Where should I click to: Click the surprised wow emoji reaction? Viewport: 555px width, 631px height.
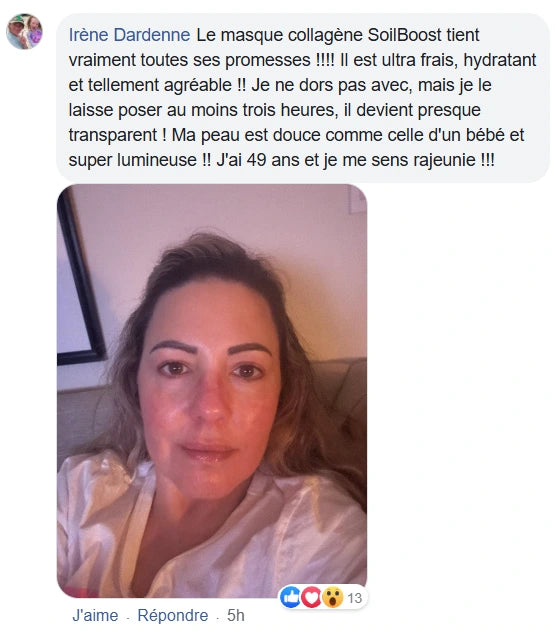click(332, 597)
